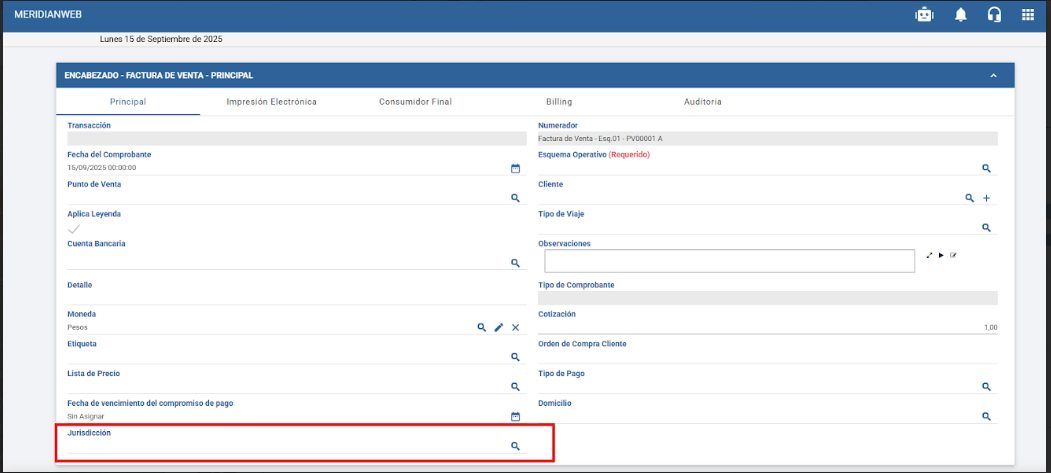Collapse the Encabezado Factura de Venta panel

pyautogui.click(x=993, y=76)
